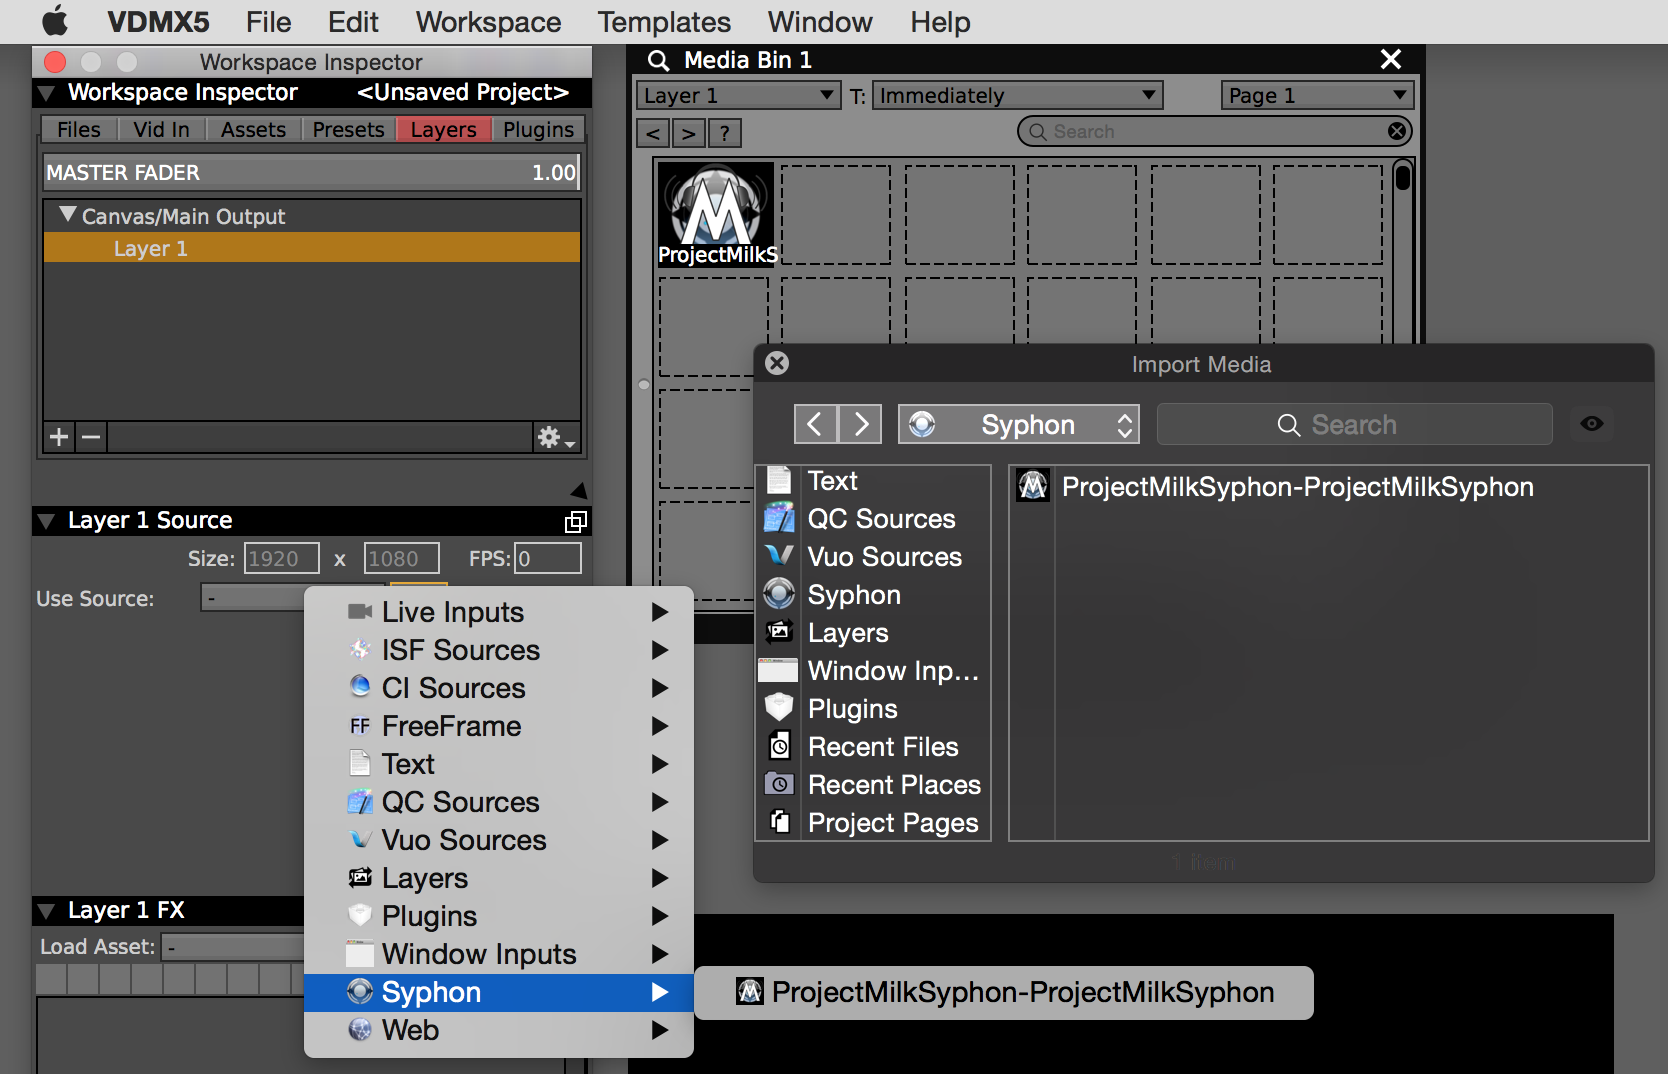The image size is (1668, 1074).
Task: Navigate forward in Import Media
Action: coord(860,424)
